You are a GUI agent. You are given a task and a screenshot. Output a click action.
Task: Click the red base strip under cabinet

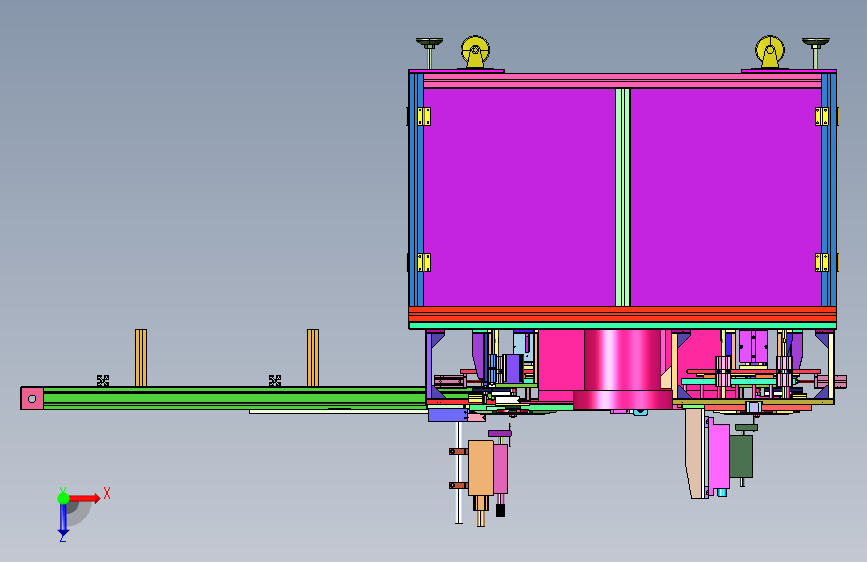(623, 315)
